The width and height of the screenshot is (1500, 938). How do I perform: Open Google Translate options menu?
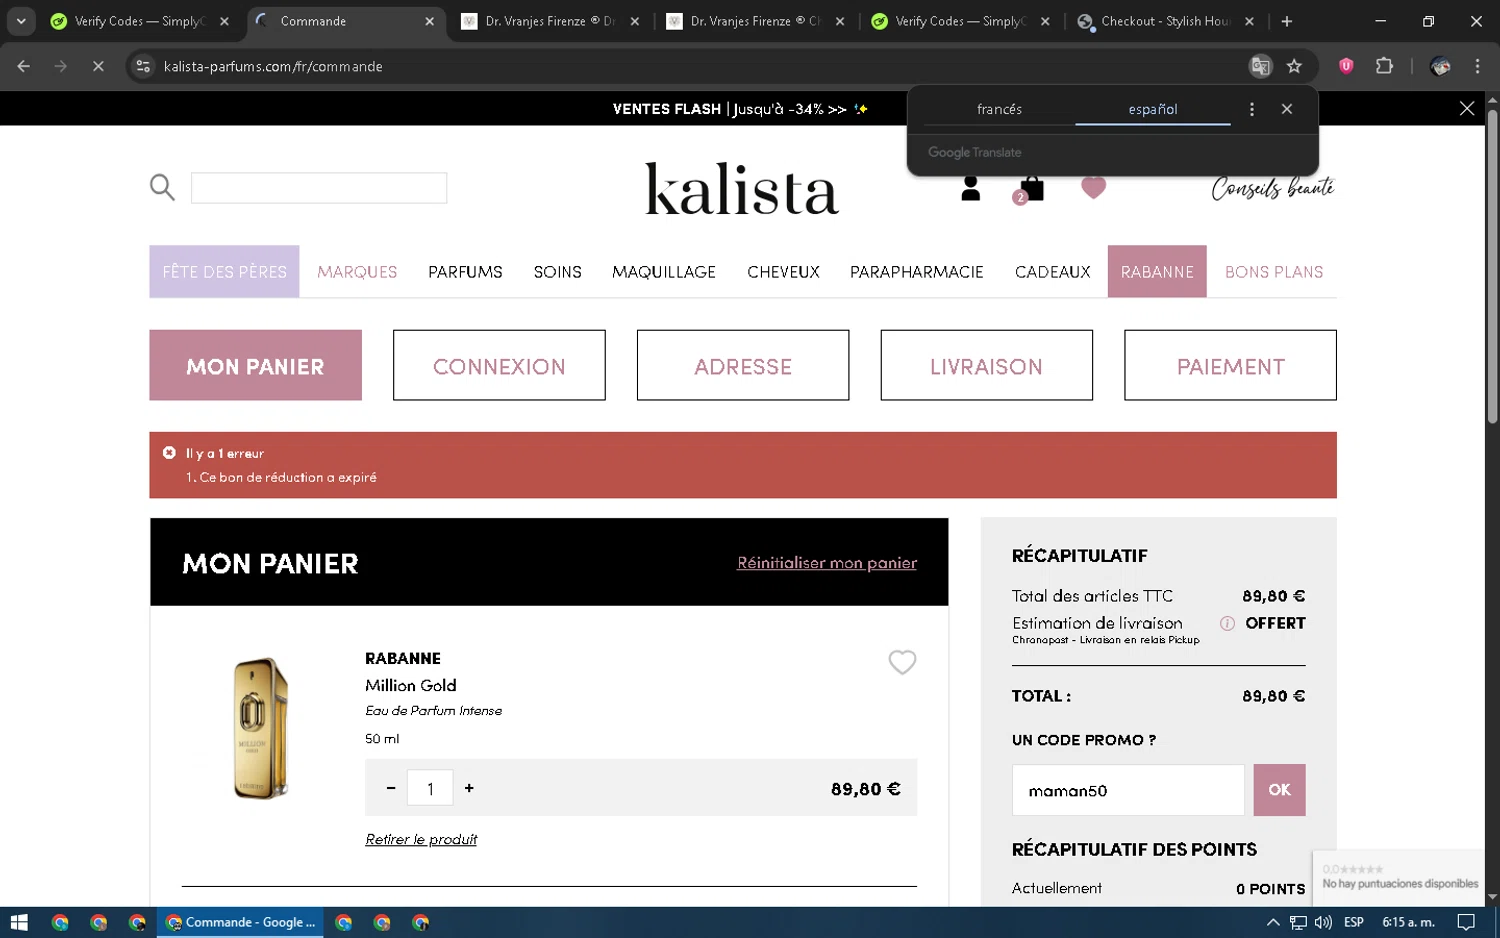pyautogui.click(x=1252, y=109)
